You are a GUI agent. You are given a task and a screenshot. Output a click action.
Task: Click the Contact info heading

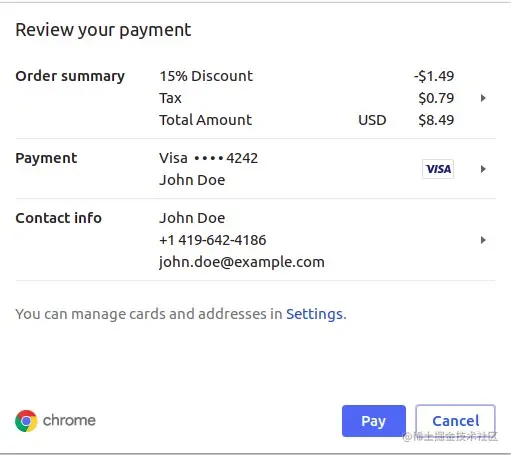pyautogui.click(x=58, y=218)
